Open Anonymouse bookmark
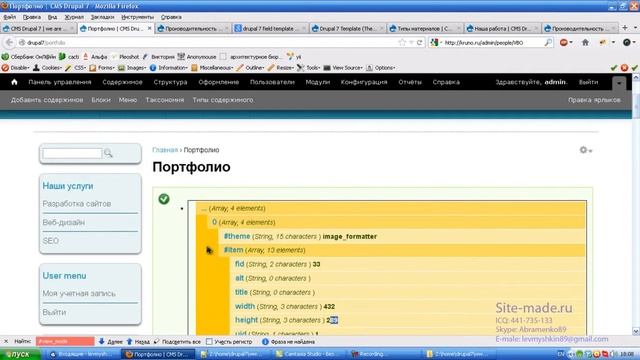The image size is (640, 360). click(197, 57)
